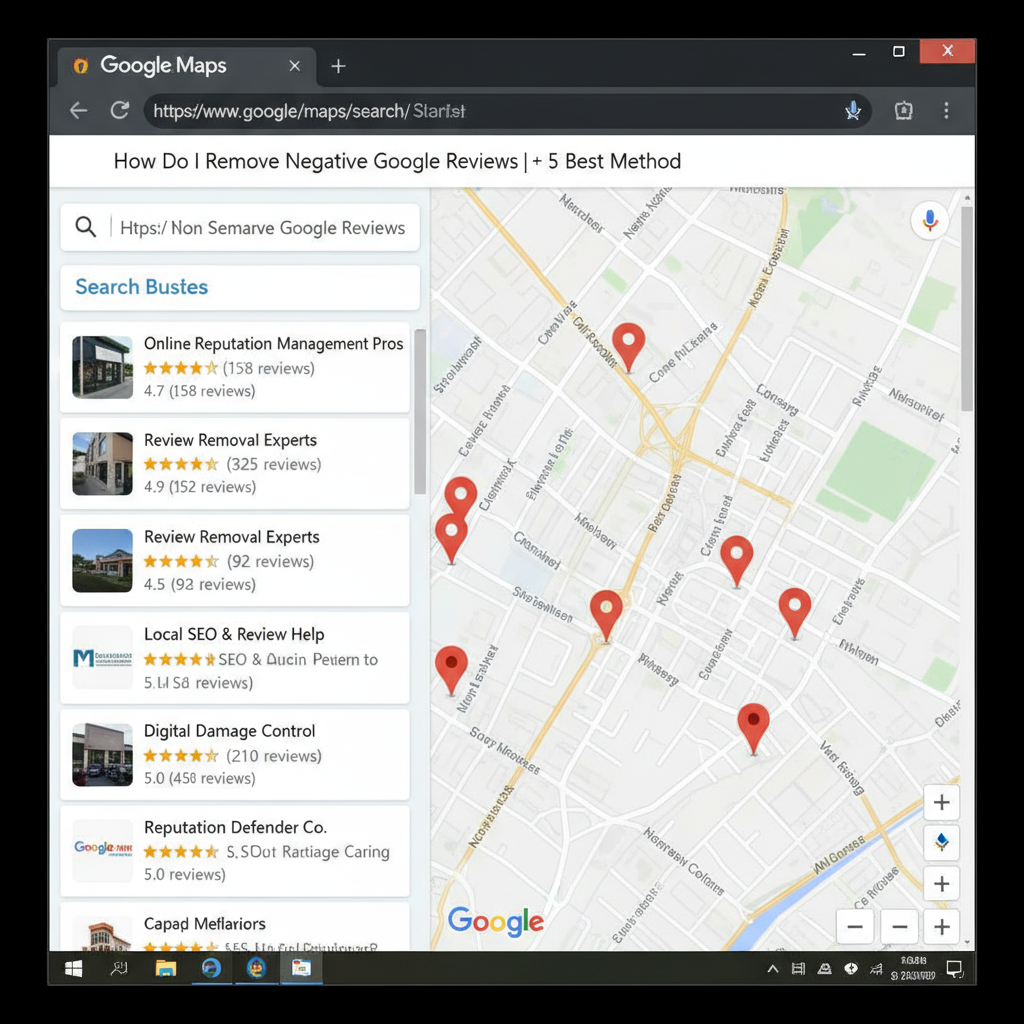Screen dimensions: 1024x1024
Task: Click the search magnifier icon
Action: [x=86, y=227]
